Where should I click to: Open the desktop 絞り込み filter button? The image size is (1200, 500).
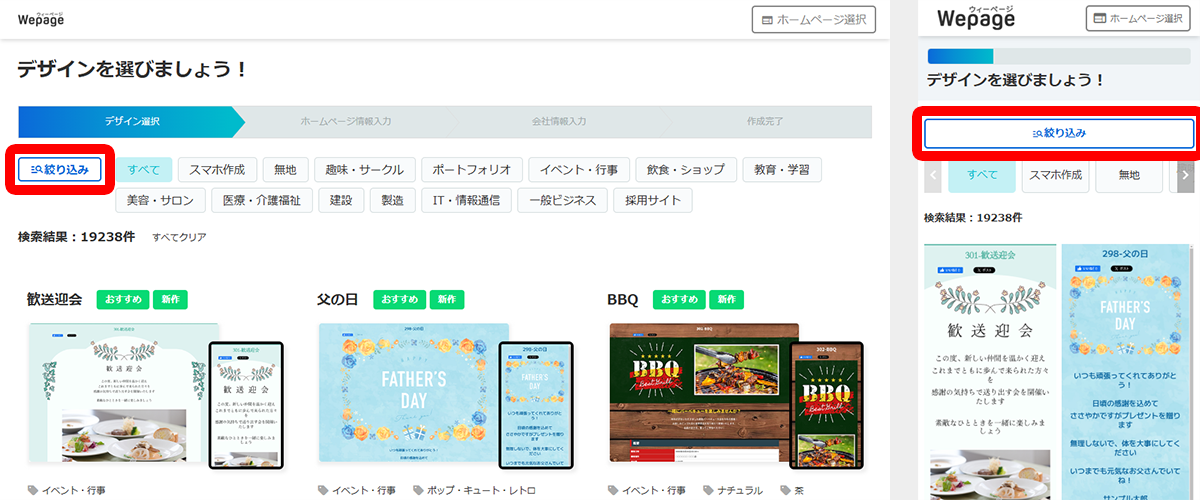click(60, 170)
